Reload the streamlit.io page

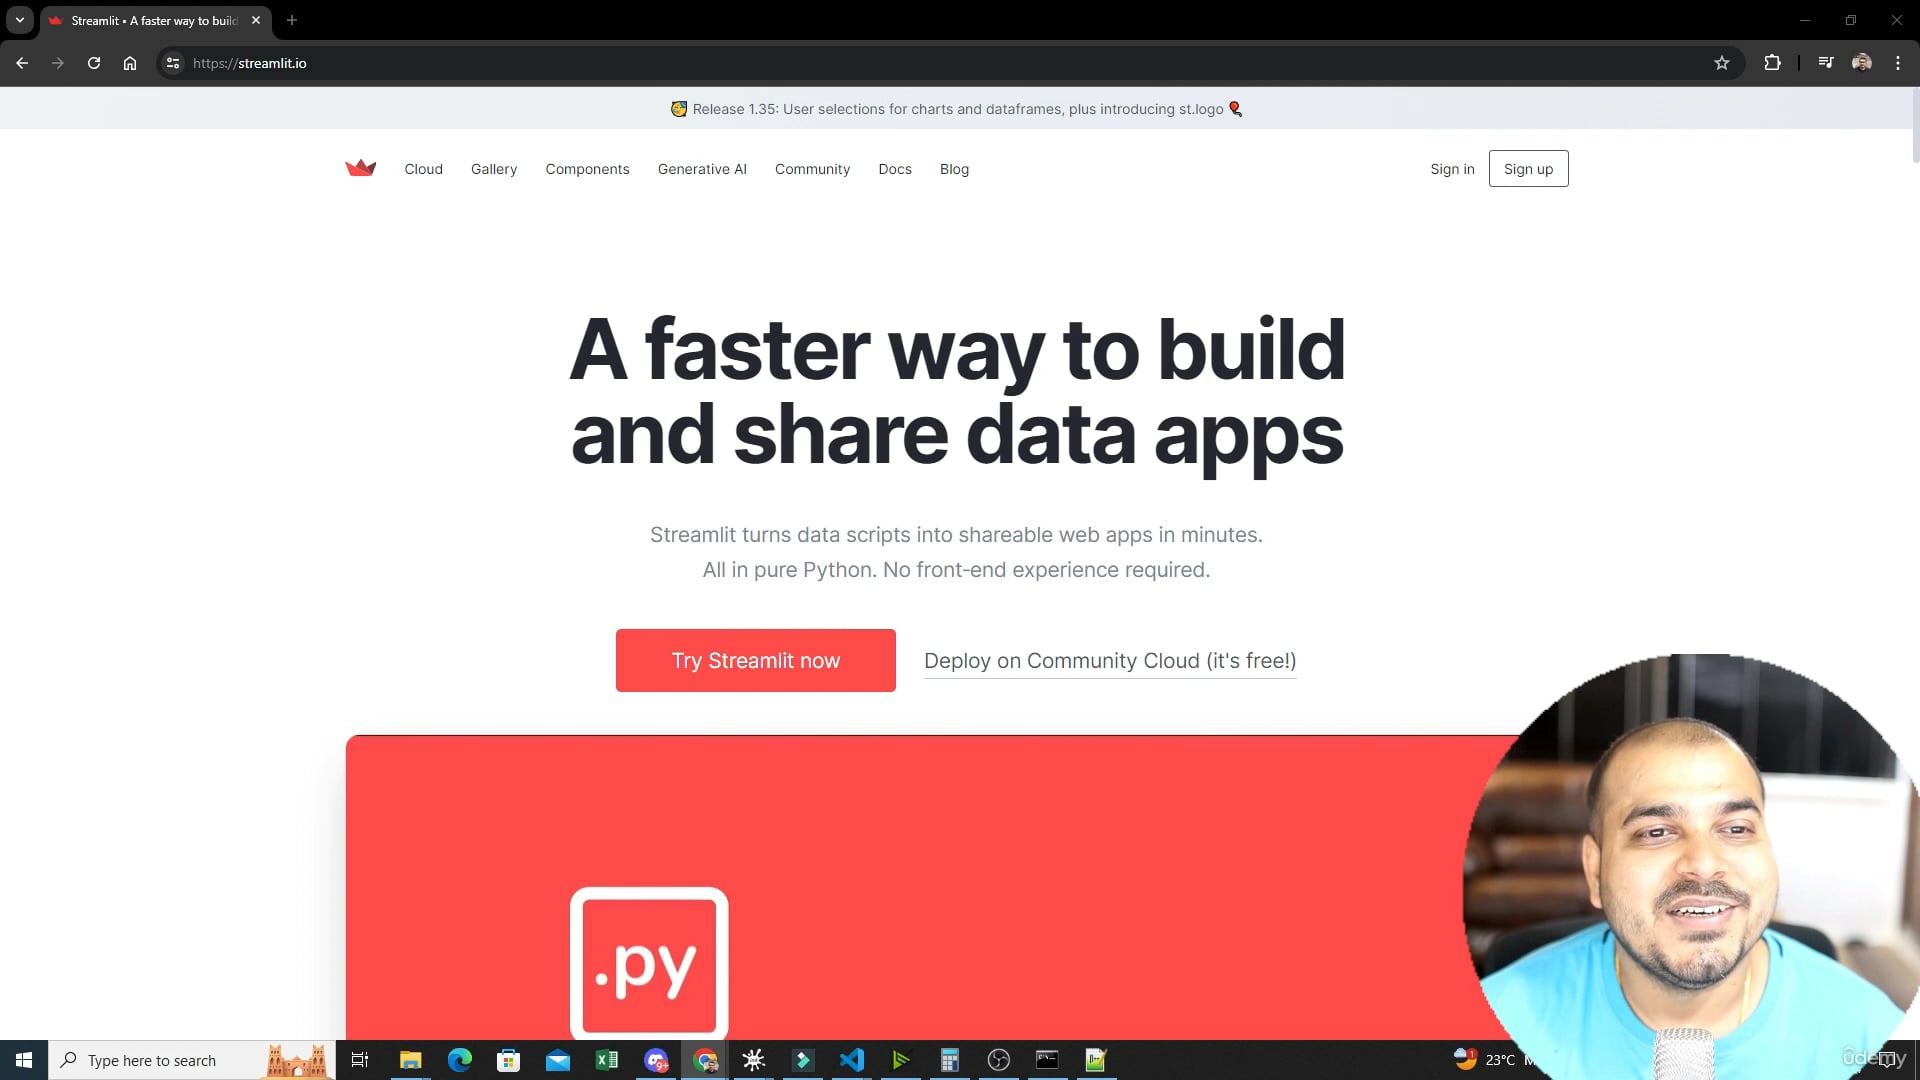click(x=94, y=63)
